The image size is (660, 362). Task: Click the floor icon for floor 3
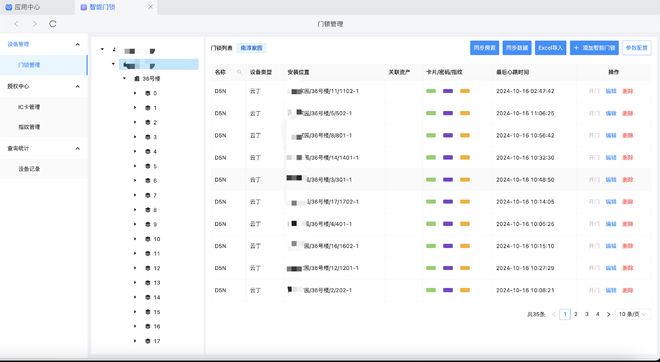pos(148,137)
